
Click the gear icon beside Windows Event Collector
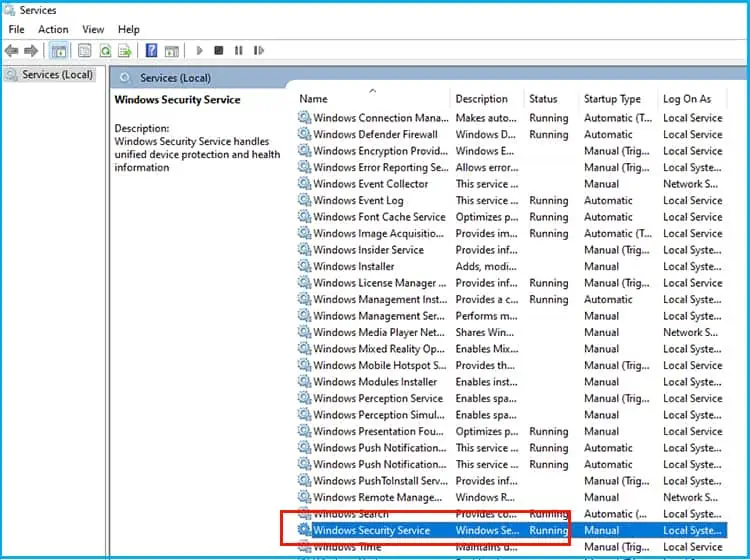(x=304, y=183)
